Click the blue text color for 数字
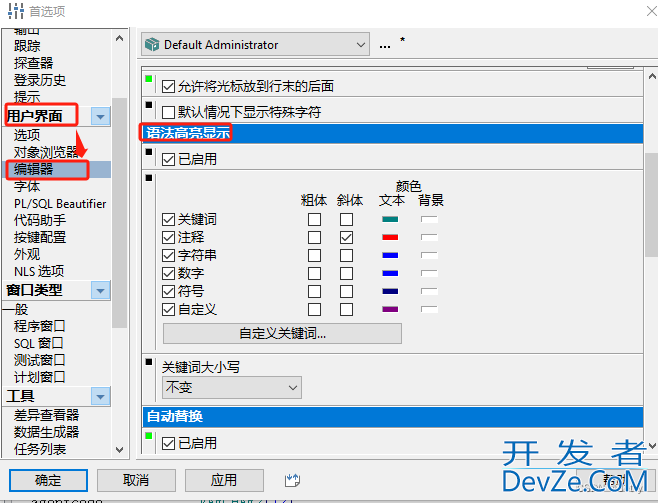 (x=390, y=273)
